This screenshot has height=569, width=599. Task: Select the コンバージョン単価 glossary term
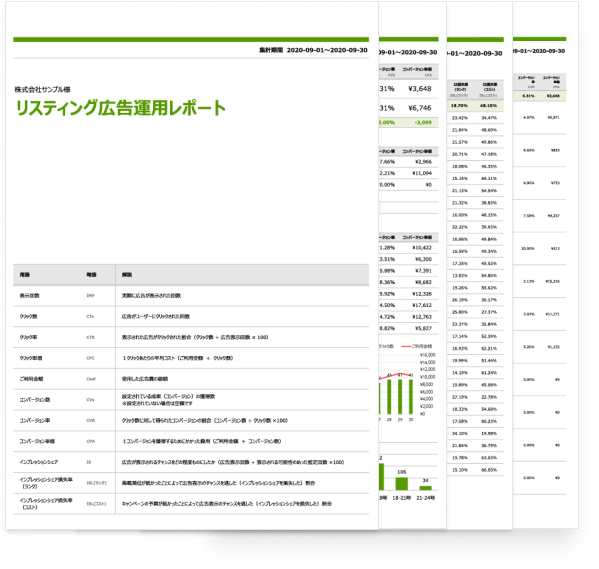tap(37, 441)
